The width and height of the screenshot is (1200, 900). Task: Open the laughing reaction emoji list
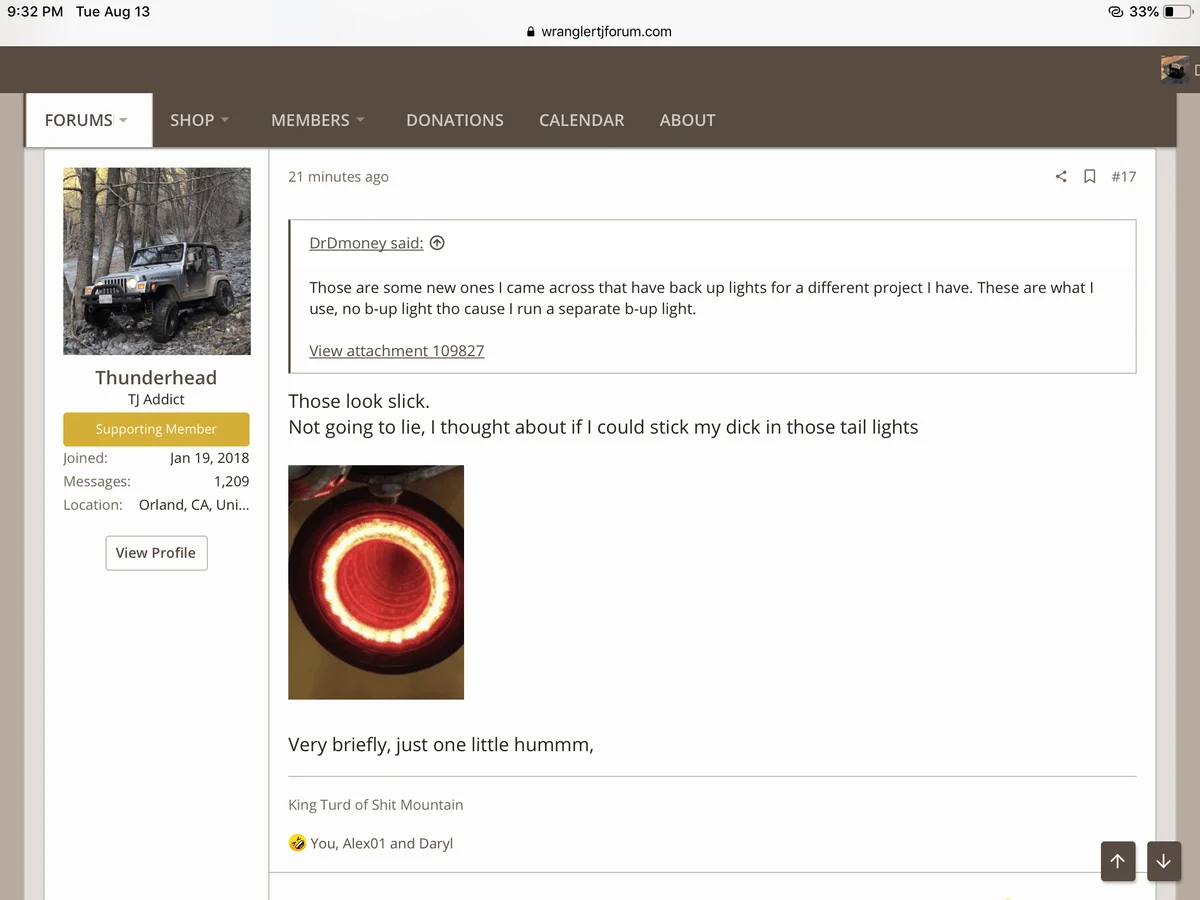tap(297, 843)
